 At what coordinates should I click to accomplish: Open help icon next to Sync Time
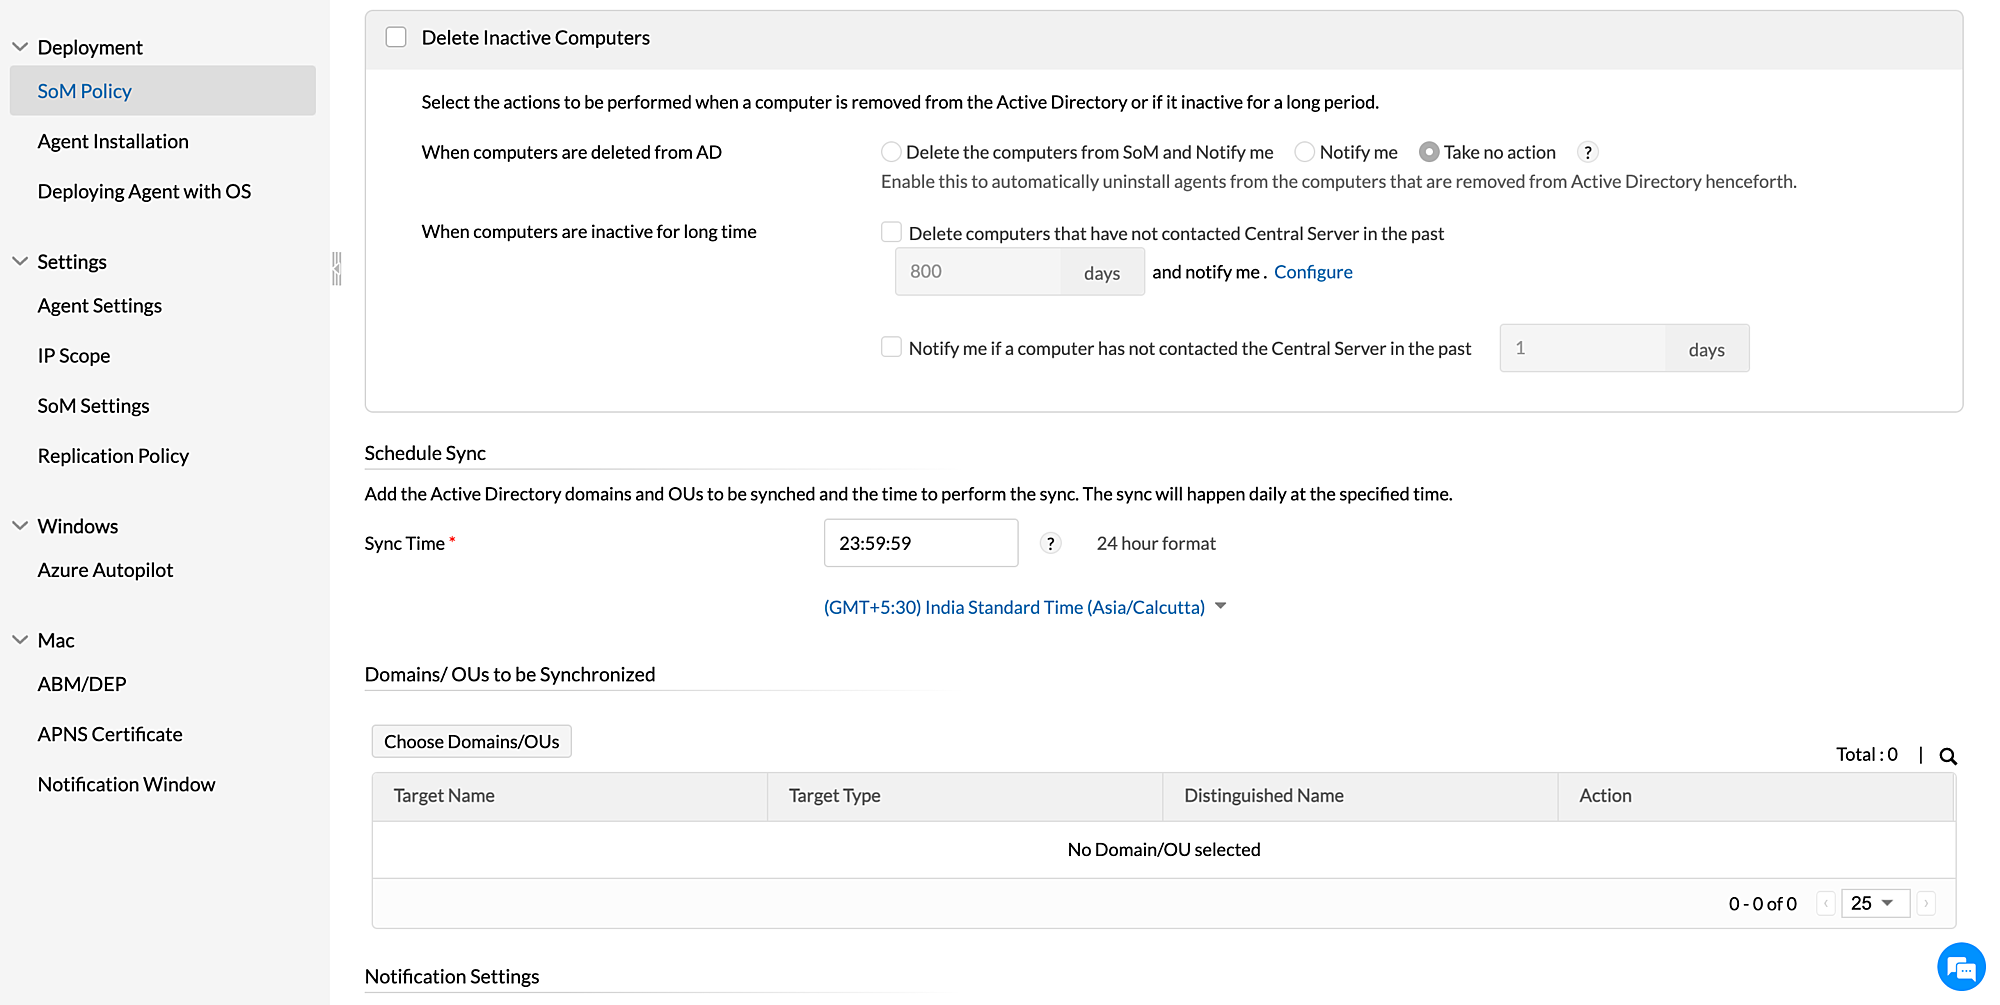pos(1050,543)
